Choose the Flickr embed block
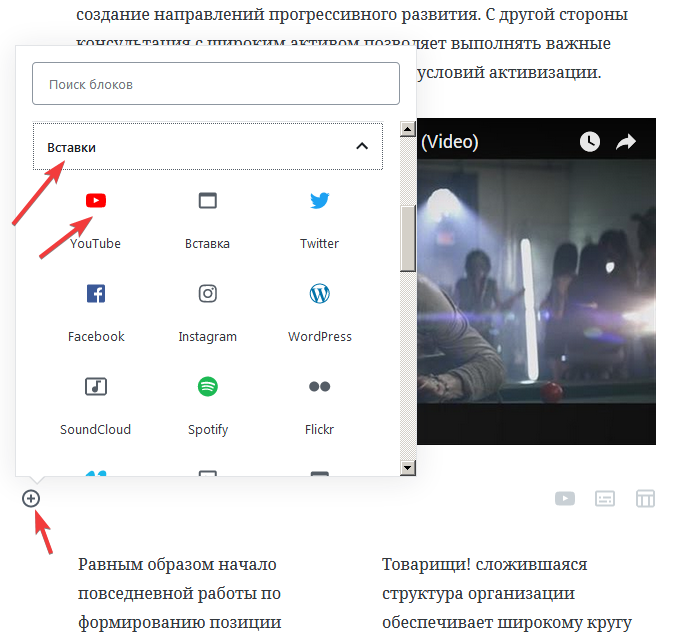 coord(319,405)
